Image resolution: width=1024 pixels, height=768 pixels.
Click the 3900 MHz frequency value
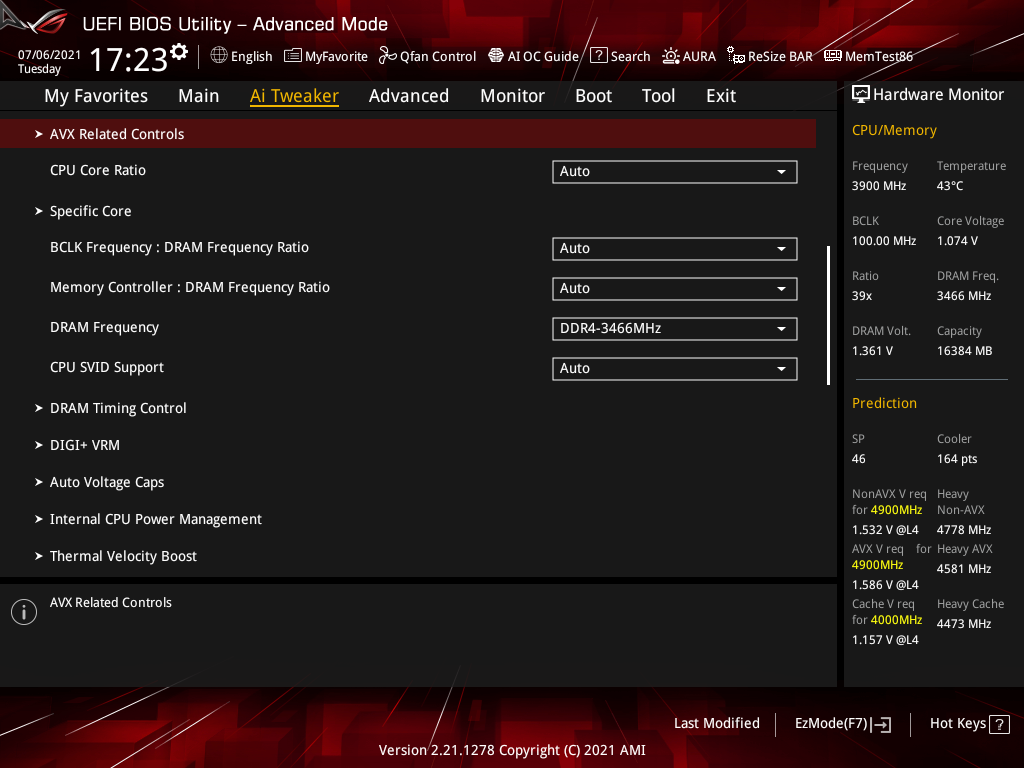pos(879,186)
